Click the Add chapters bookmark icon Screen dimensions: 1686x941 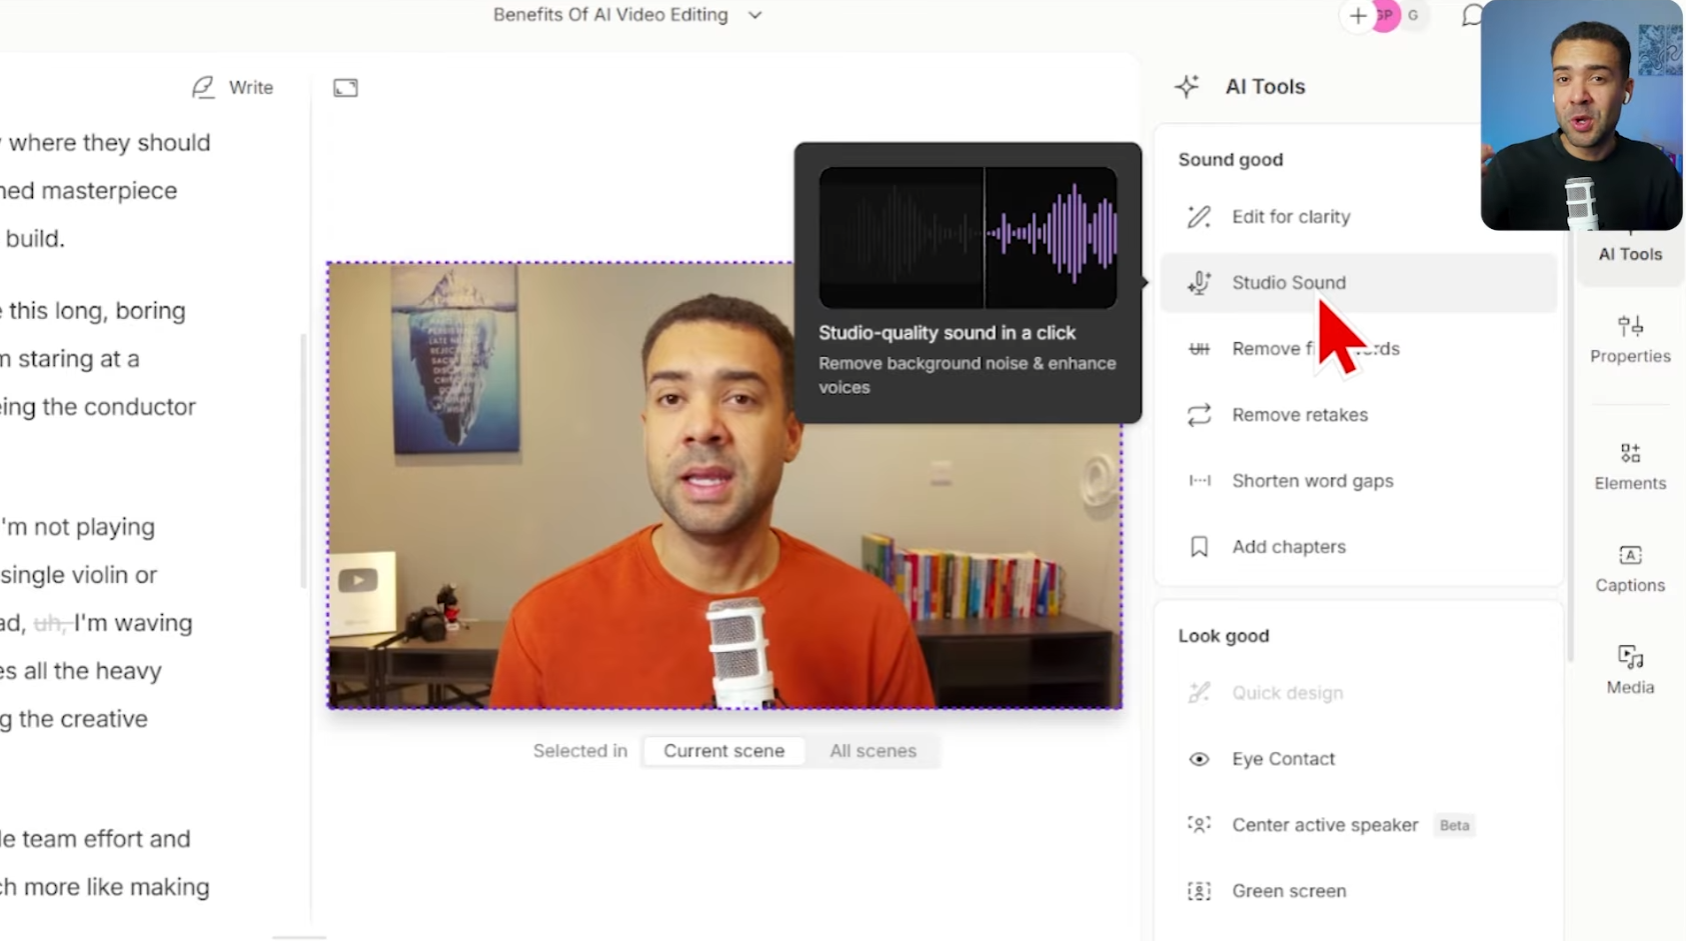(1199, 547)
